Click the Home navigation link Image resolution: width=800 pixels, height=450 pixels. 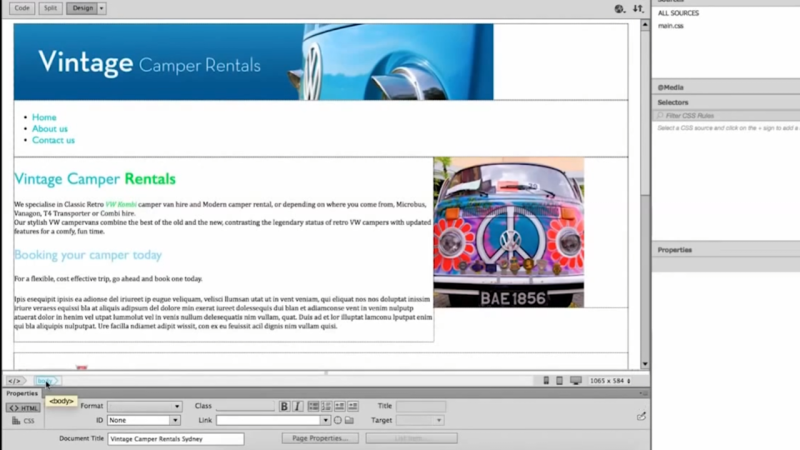click(44, 117)
